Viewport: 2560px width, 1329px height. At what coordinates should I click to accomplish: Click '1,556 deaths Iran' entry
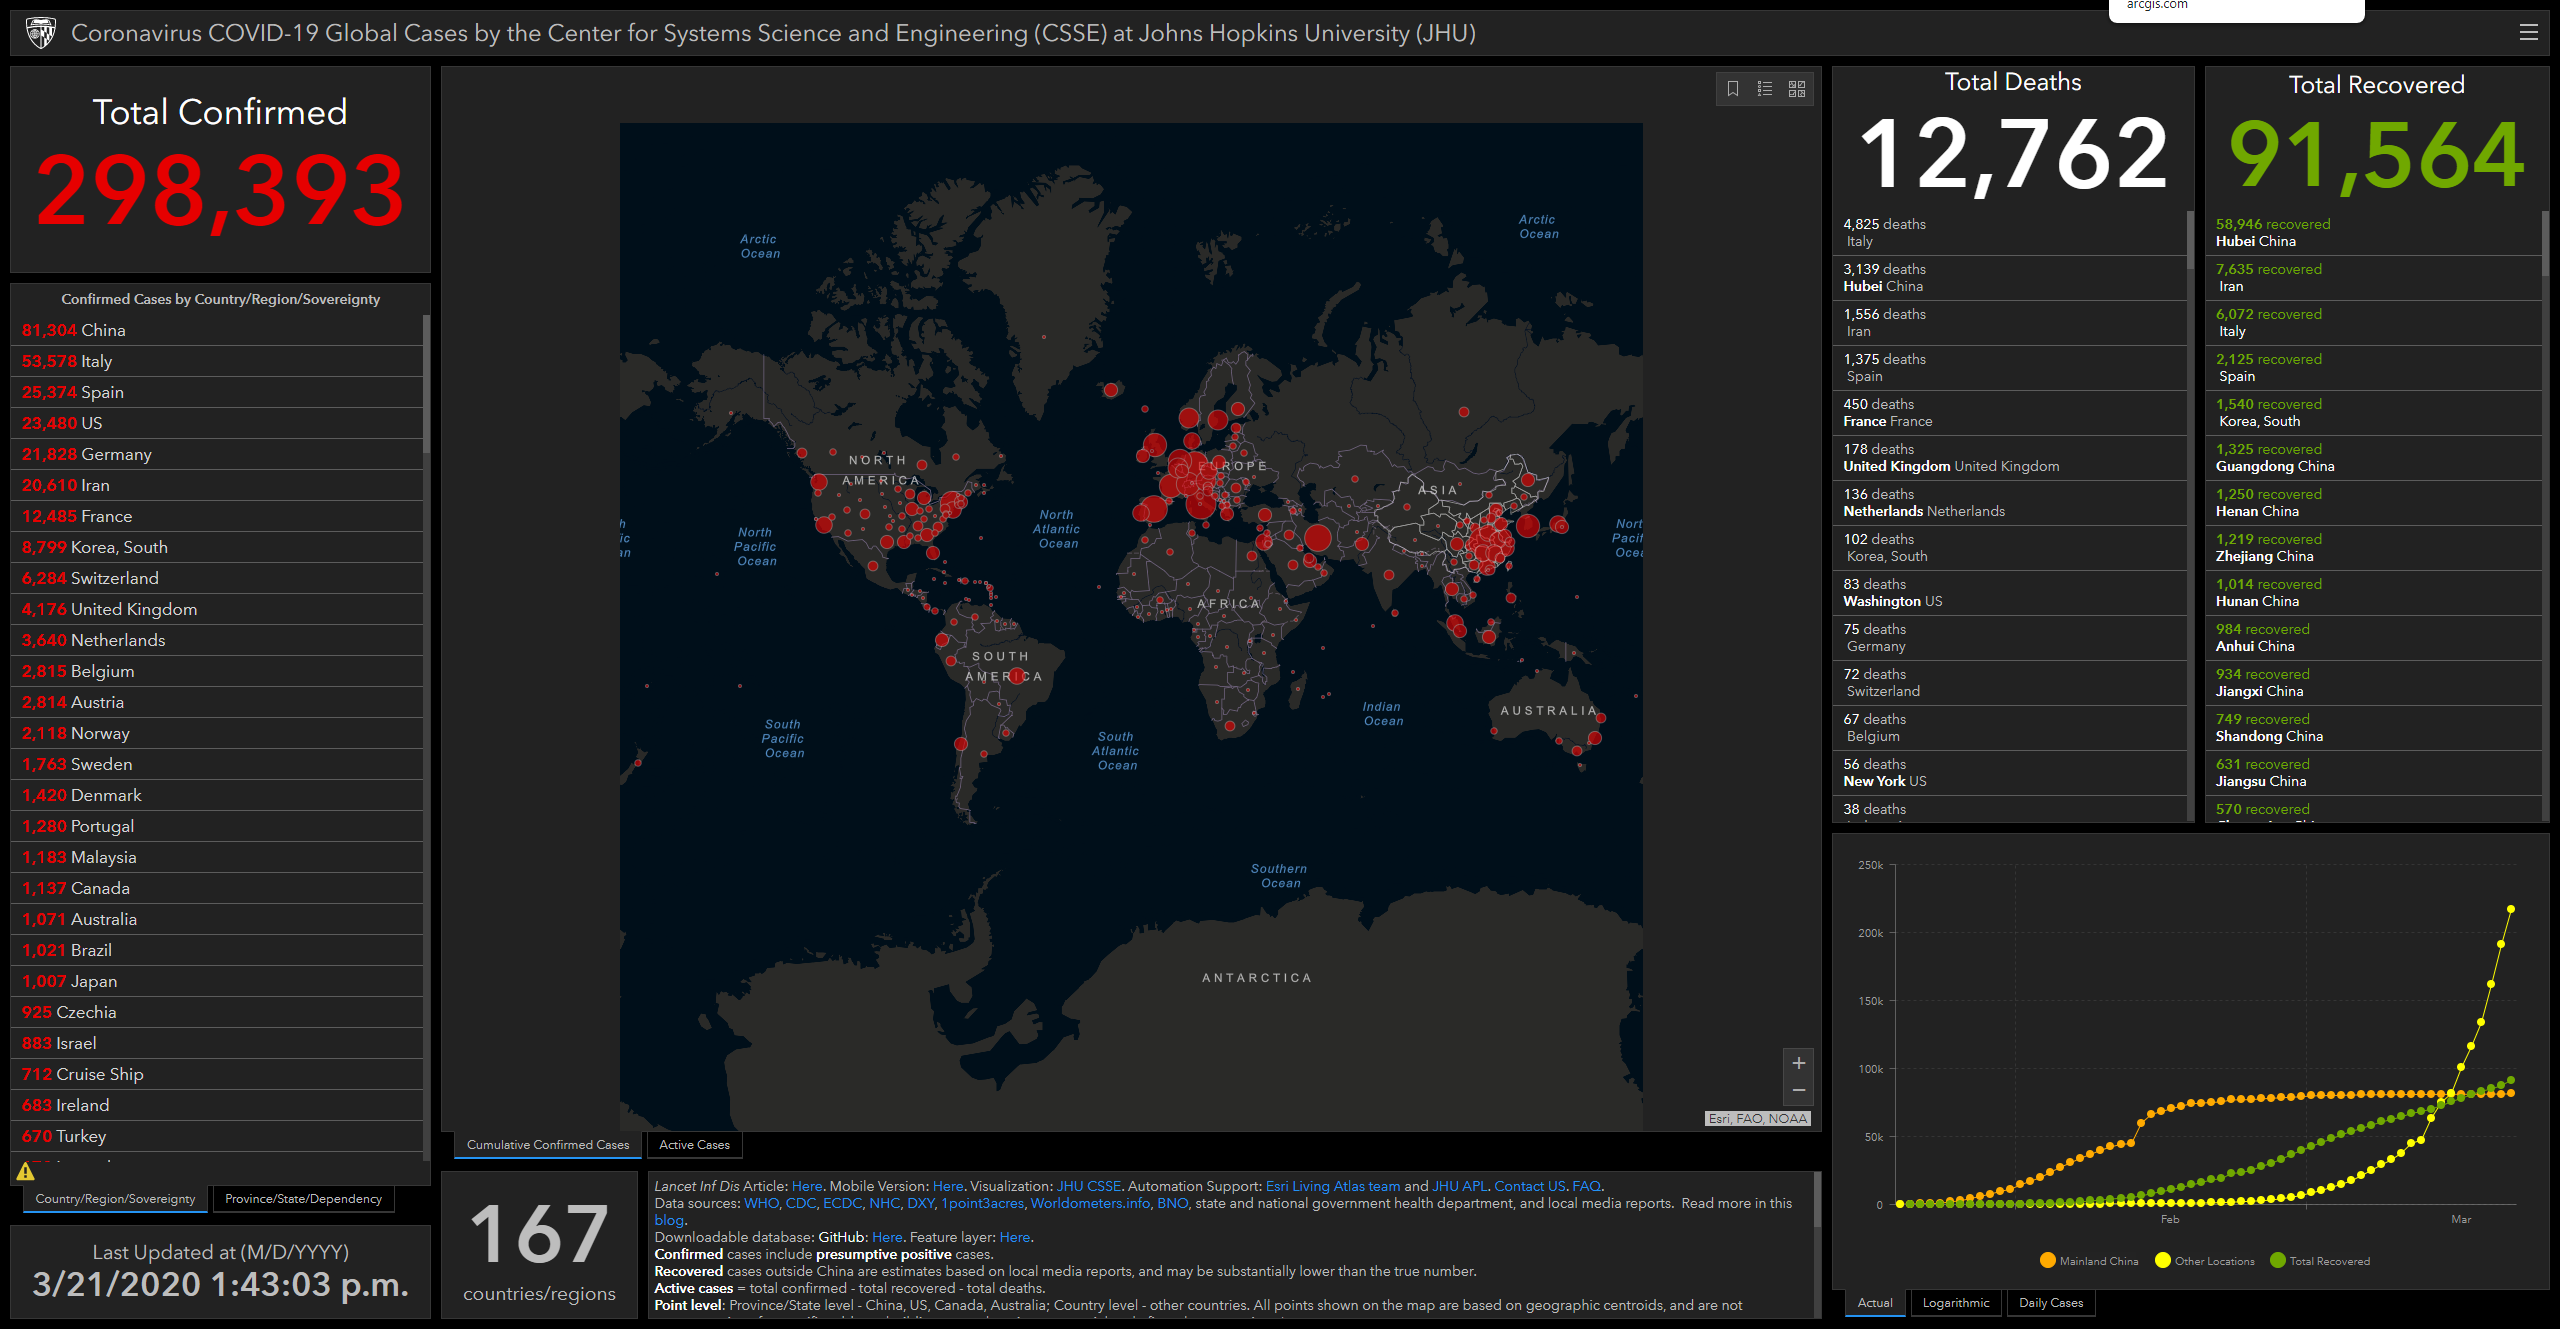click(x=2010, y=323)
